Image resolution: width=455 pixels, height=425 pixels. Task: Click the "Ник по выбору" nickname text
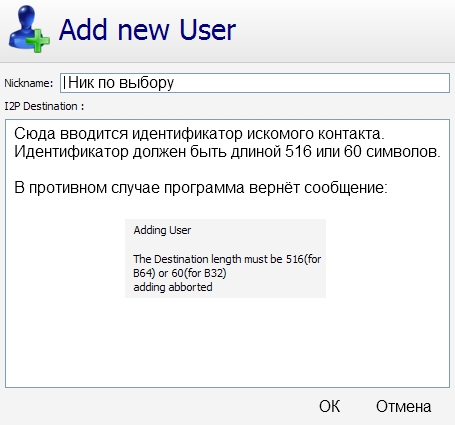[121, 83]
